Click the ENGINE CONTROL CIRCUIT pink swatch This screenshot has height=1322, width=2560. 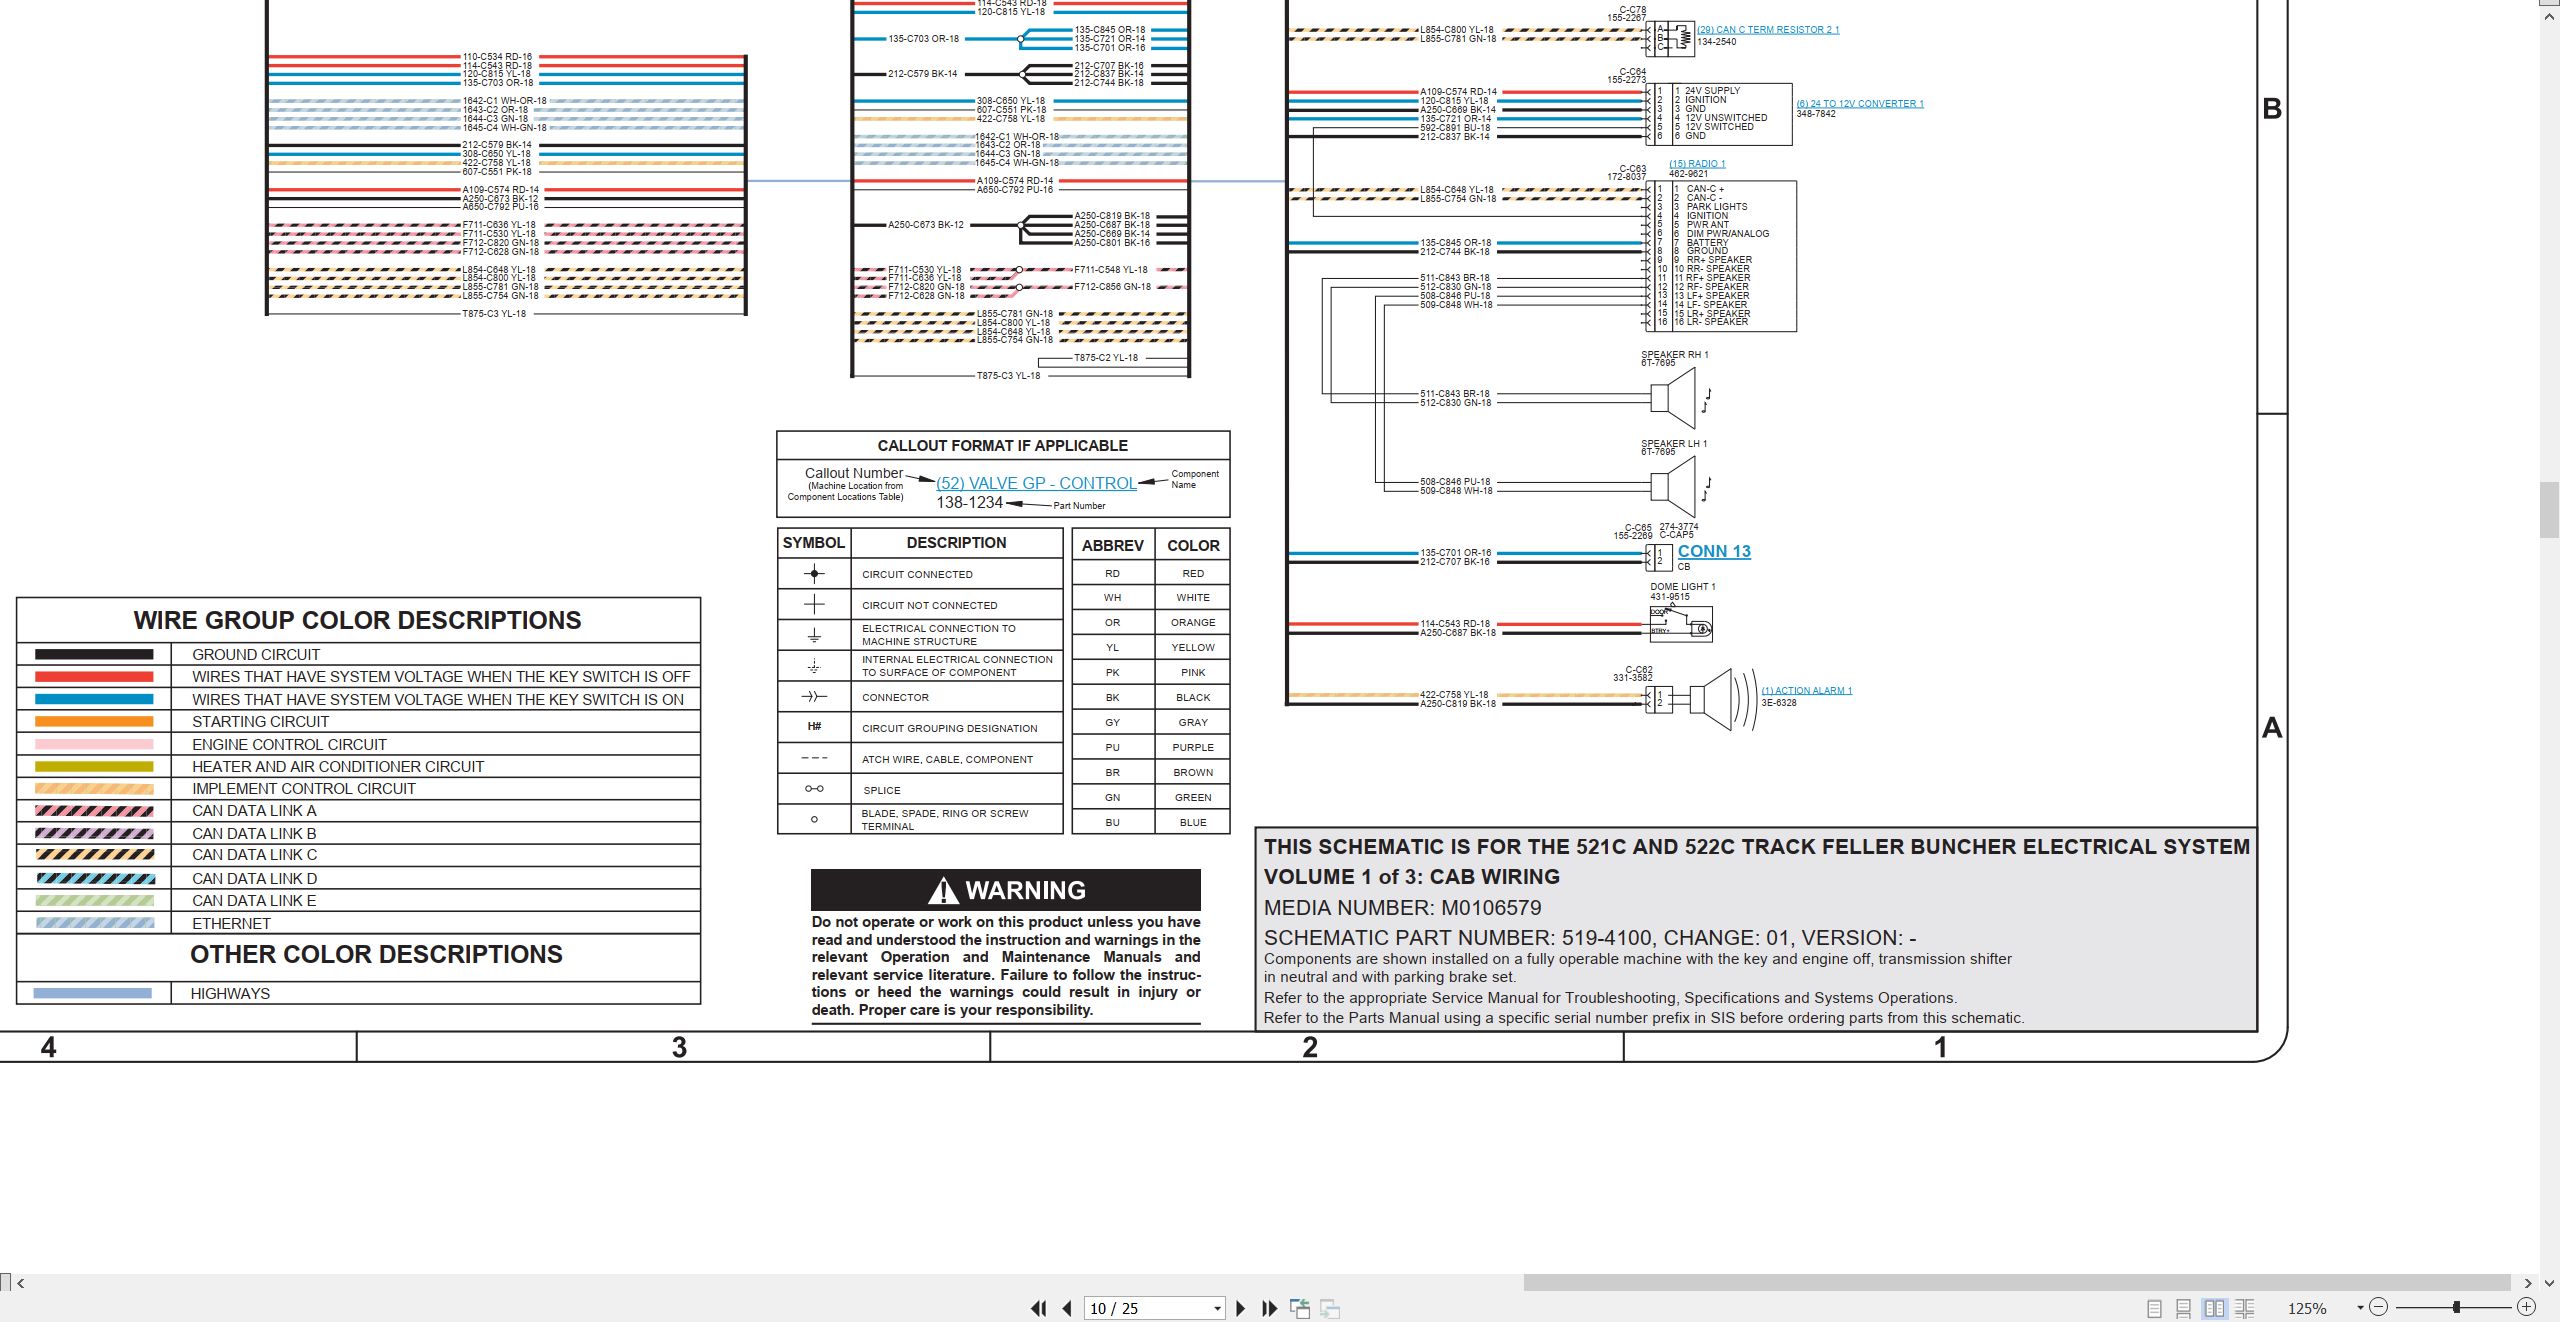point(94,744)
